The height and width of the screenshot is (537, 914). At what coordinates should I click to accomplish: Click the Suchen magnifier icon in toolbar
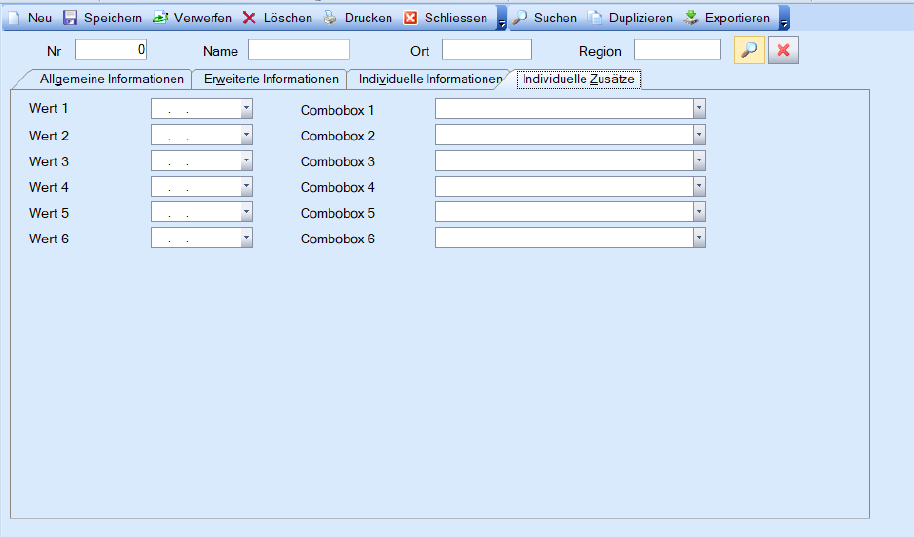pos(519,18)
